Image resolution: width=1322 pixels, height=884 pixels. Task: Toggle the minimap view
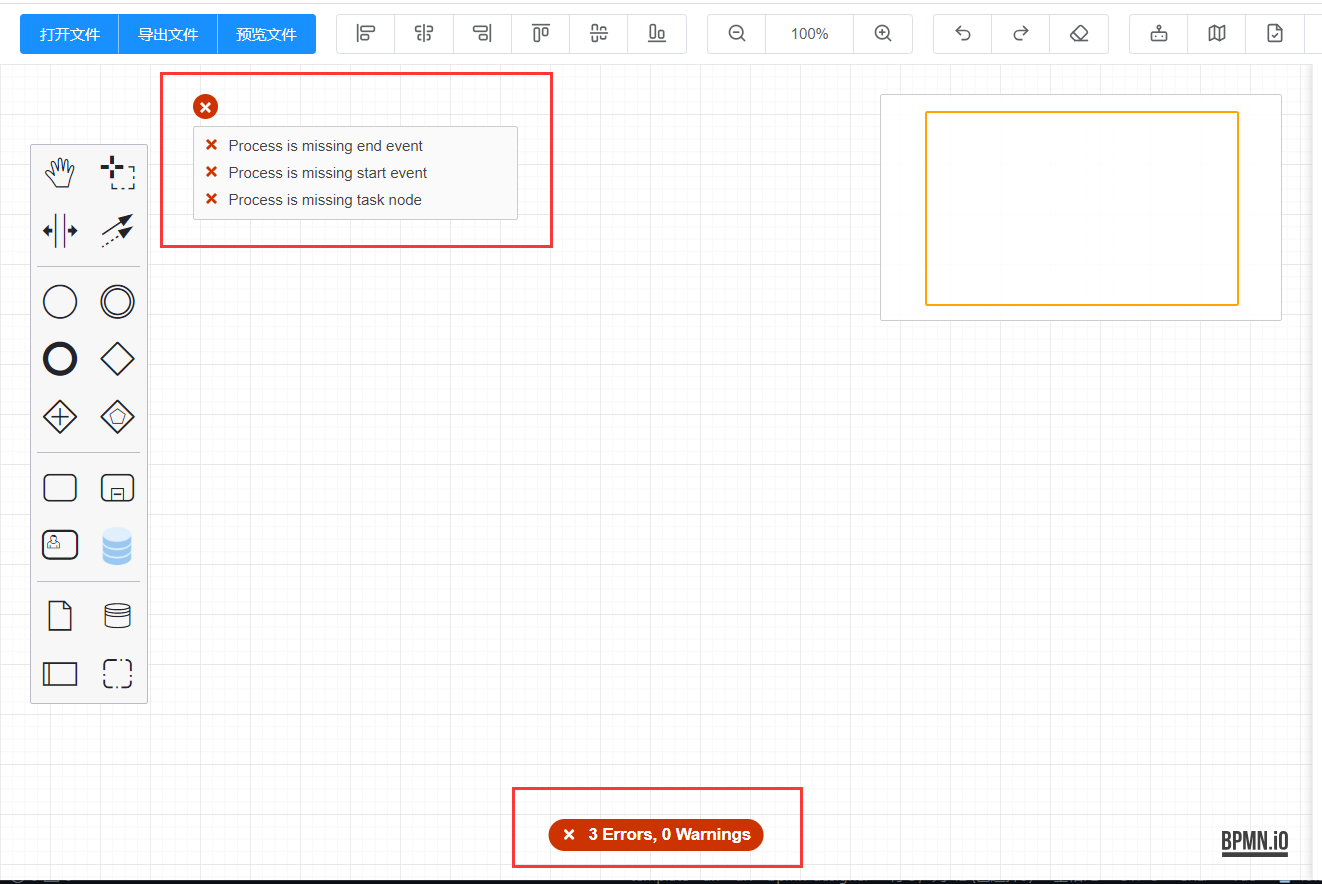[1216, 33]
